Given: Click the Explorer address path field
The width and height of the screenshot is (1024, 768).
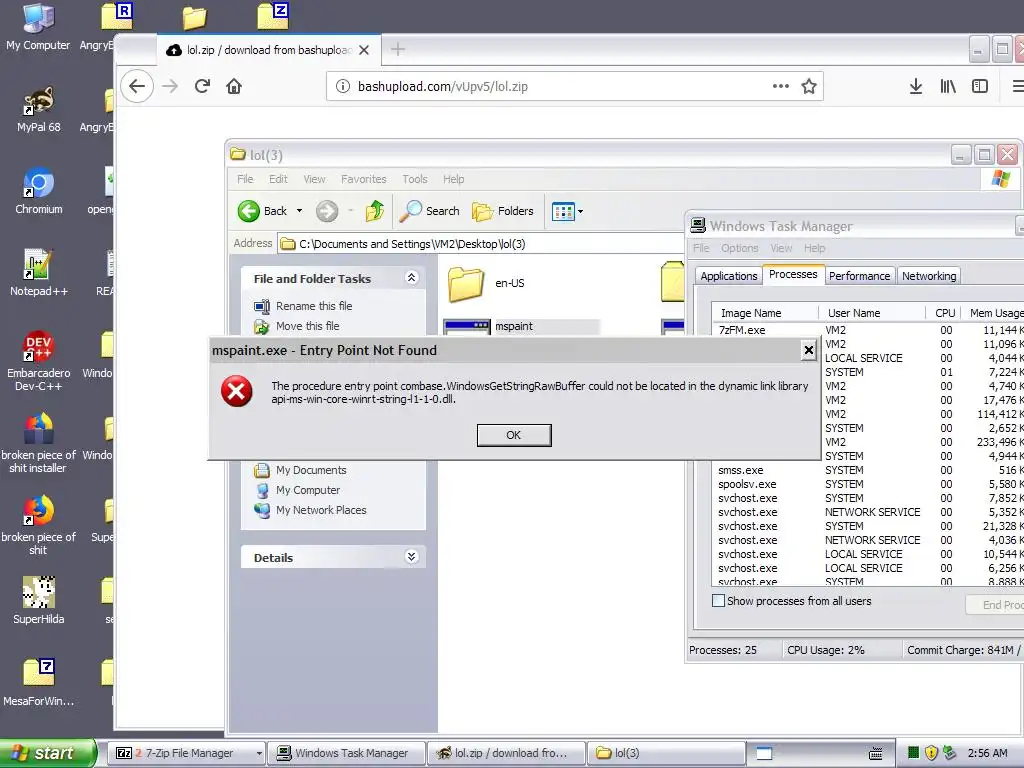Looking at the screenshot, I should pyautogui.click(x=480, y=244).
